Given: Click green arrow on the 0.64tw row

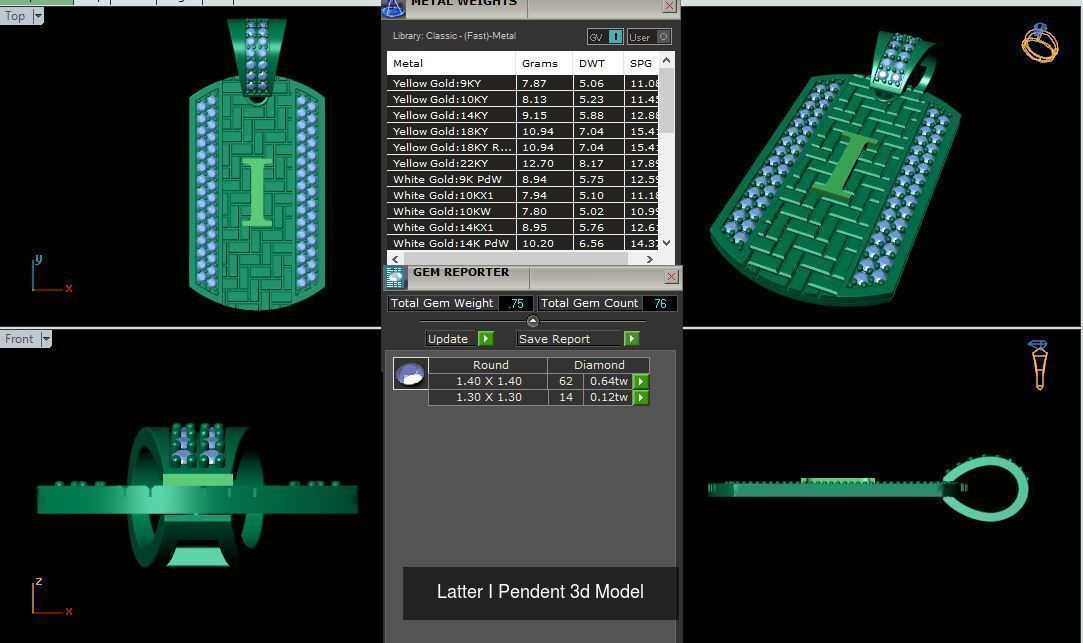Looking at the screenshot, I should 641,381.
